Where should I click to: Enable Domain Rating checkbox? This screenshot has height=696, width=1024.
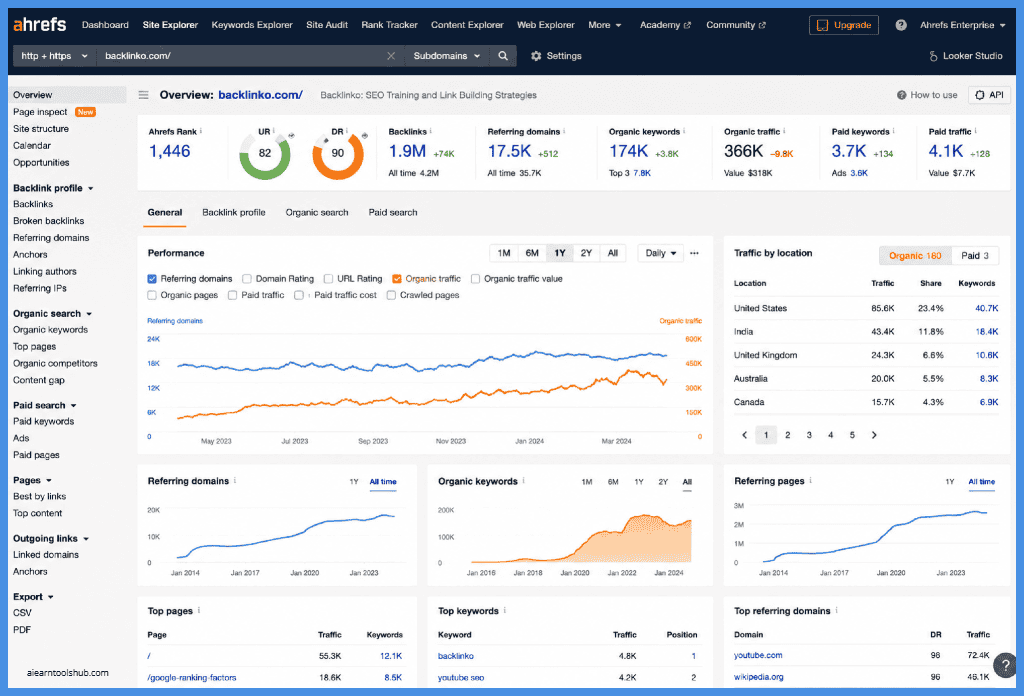tap(247, 279)
